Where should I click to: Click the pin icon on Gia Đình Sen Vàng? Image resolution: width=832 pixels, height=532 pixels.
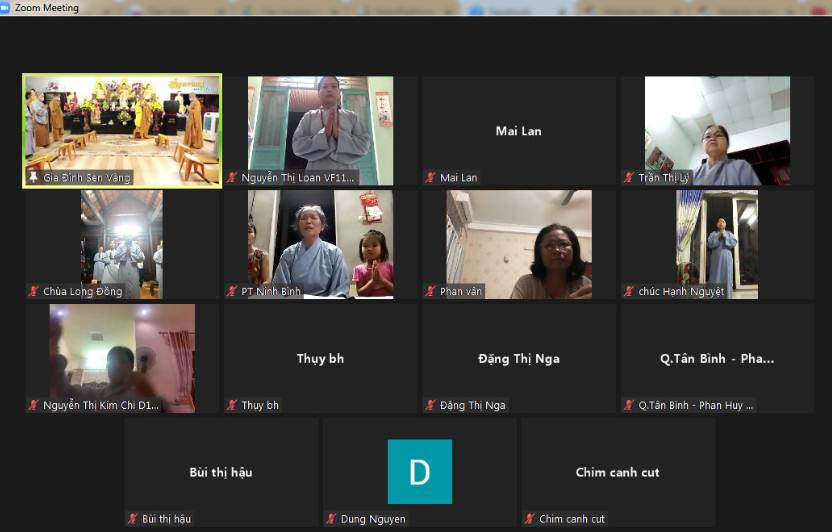33,178
